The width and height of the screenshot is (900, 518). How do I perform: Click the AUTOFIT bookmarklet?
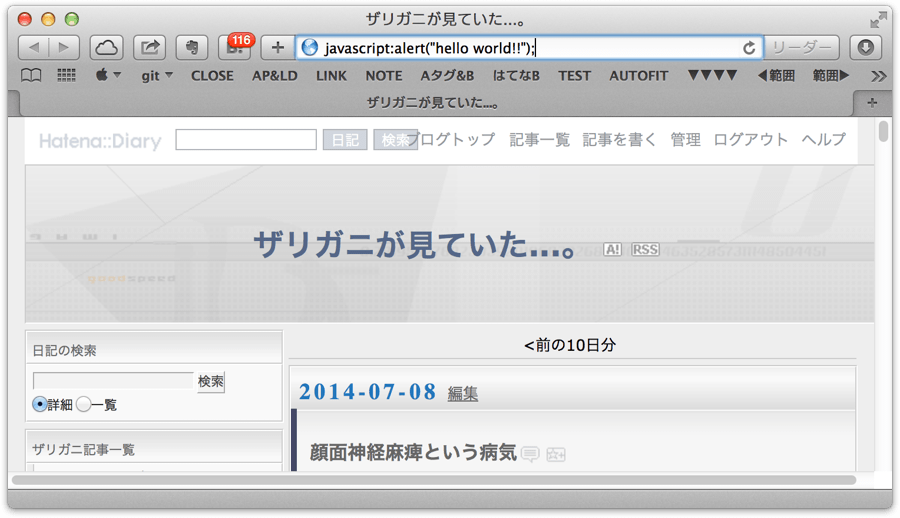click(x=638, y=76)
